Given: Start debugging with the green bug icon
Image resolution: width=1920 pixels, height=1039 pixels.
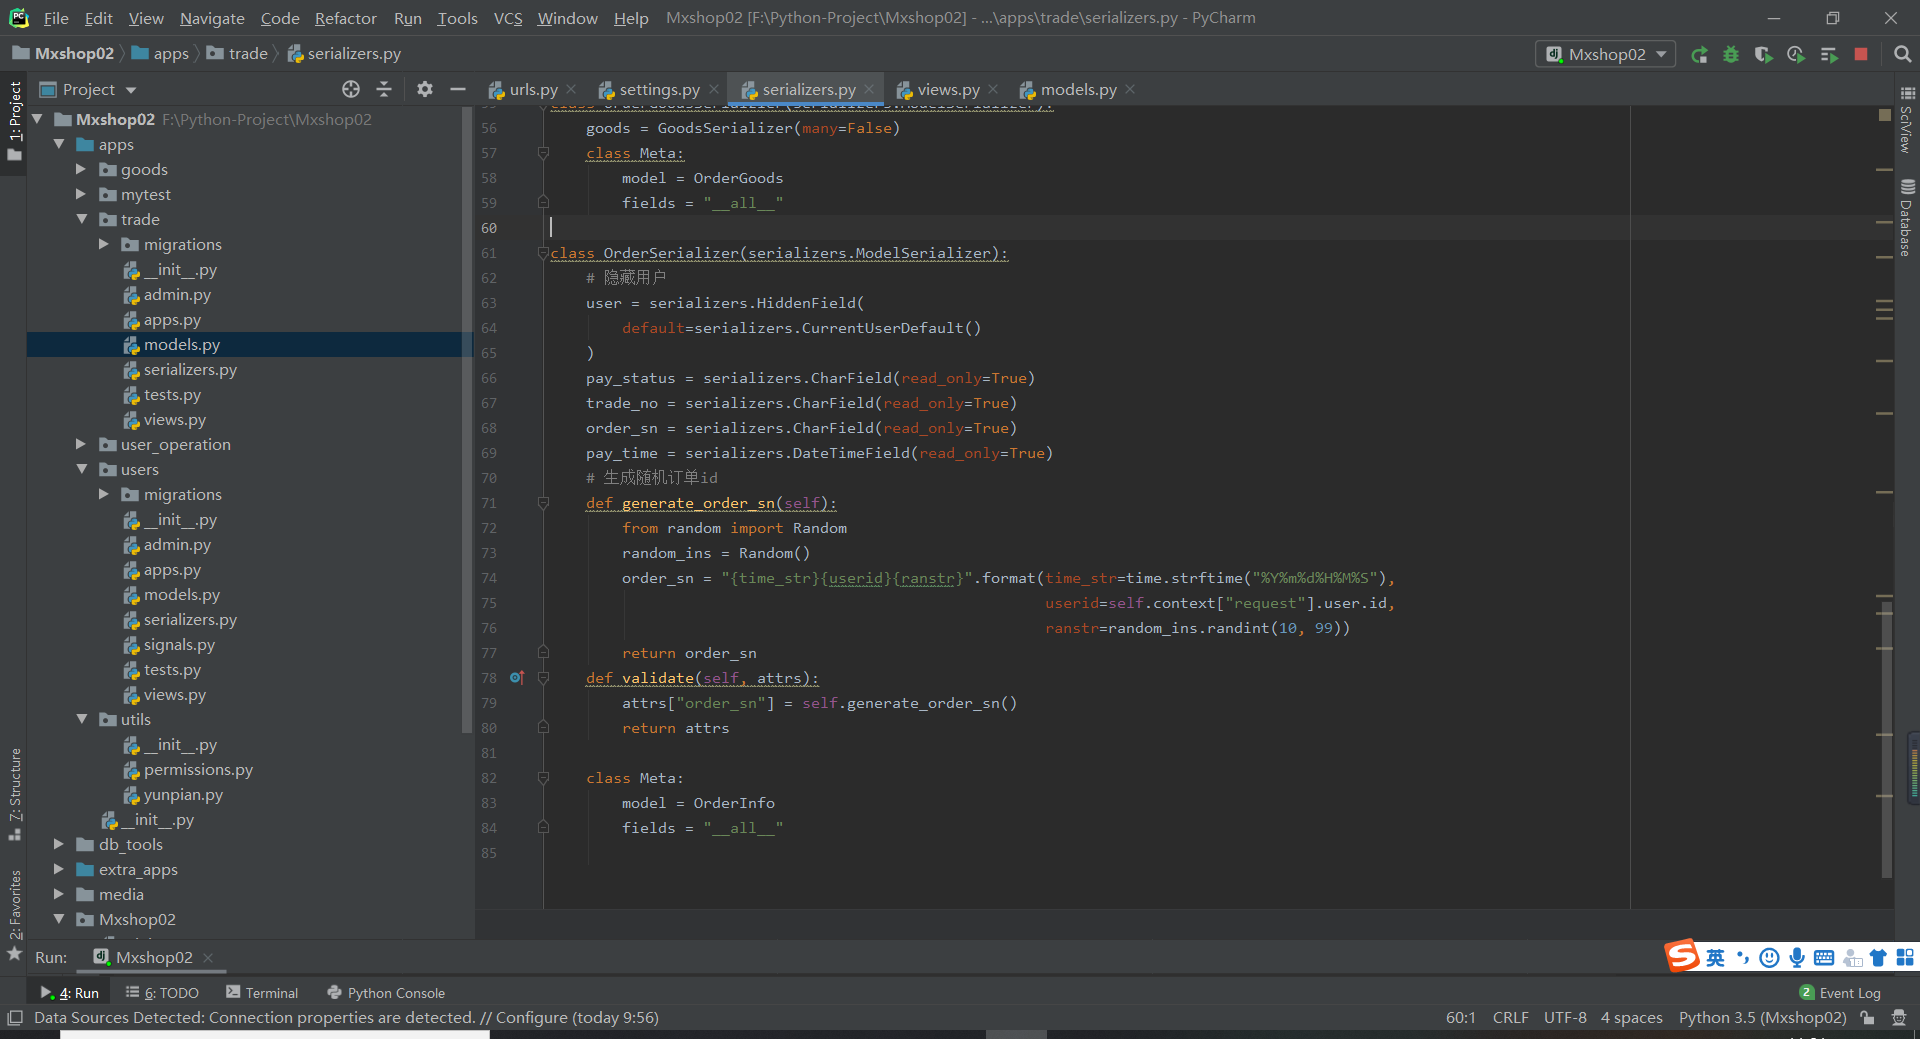Looking at the screenshot, I should point(1731,55).
